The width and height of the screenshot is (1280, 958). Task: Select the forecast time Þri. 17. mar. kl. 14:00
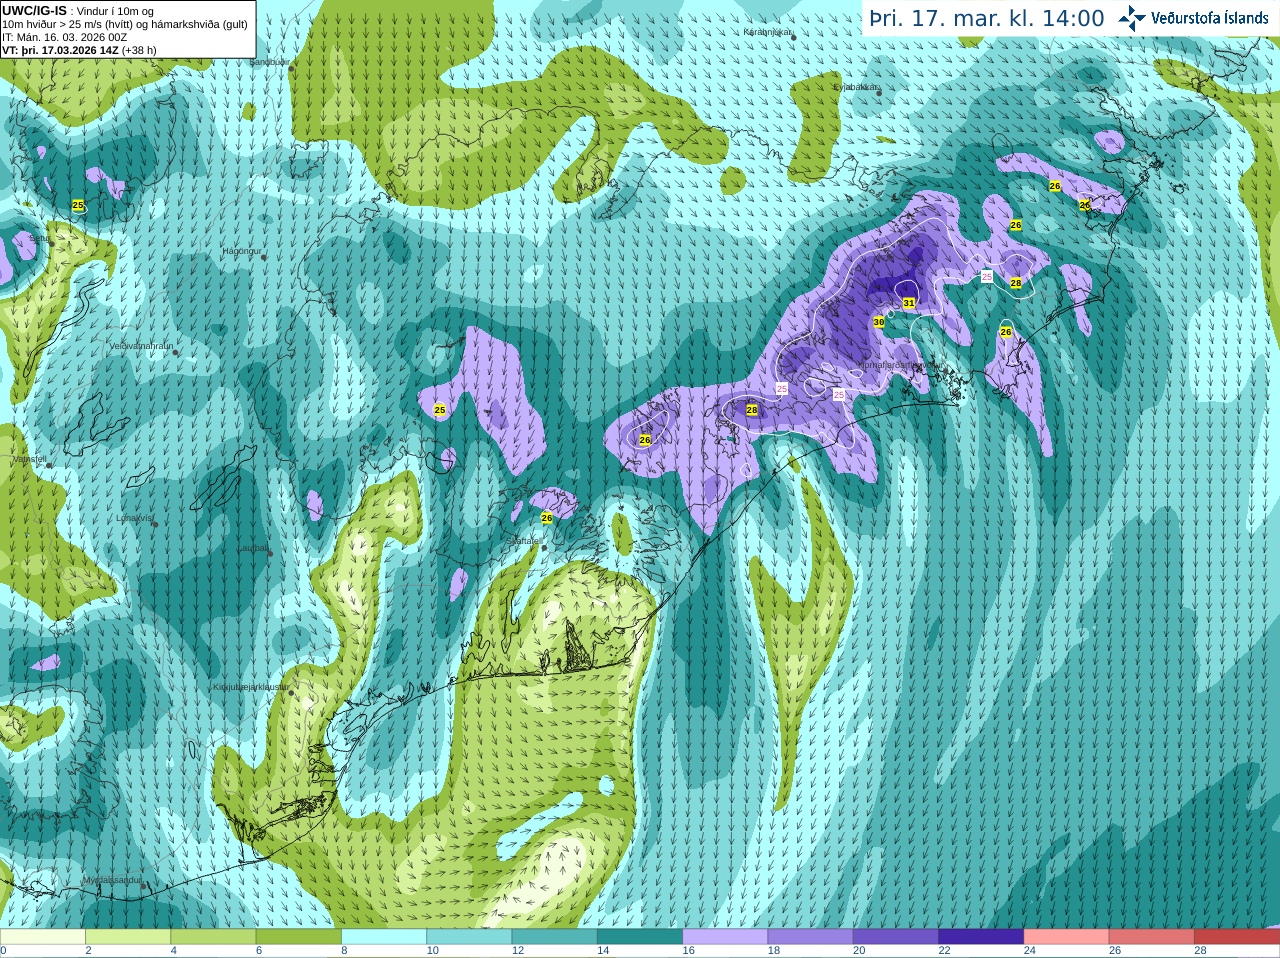pyautogui.click(x=987, y=18)
